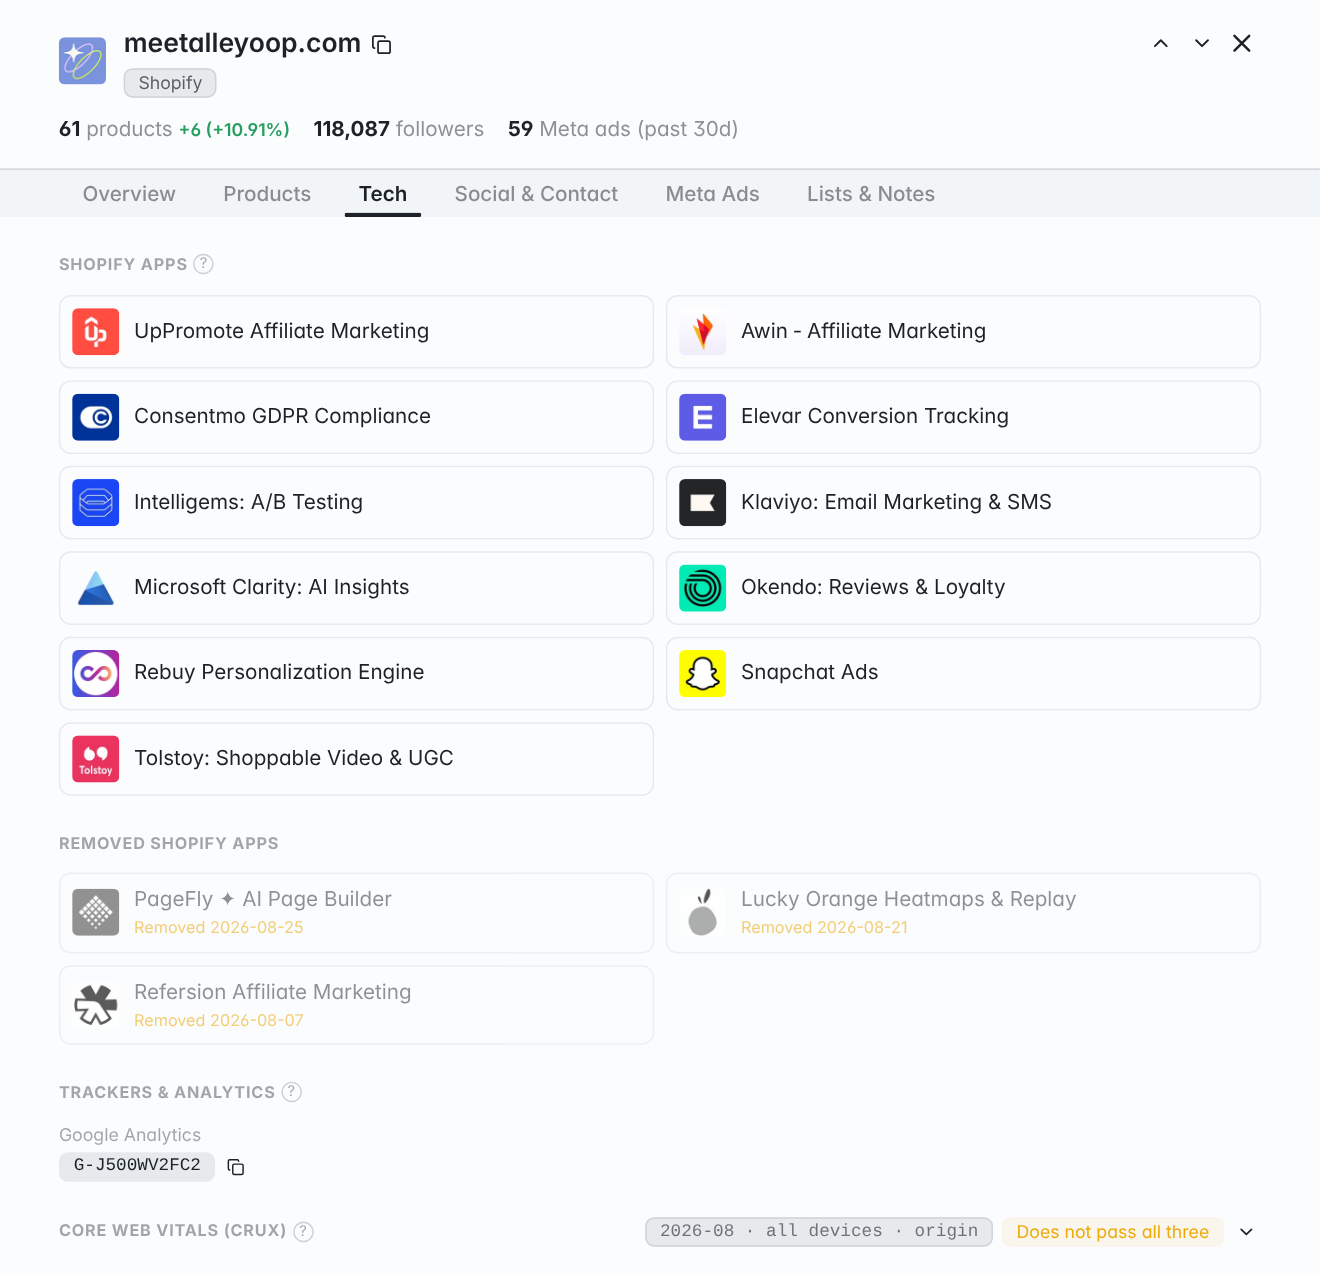Click the 118,087 followers stat
Viewport: 1320px width, 1273px height.
tap(399, 129)
